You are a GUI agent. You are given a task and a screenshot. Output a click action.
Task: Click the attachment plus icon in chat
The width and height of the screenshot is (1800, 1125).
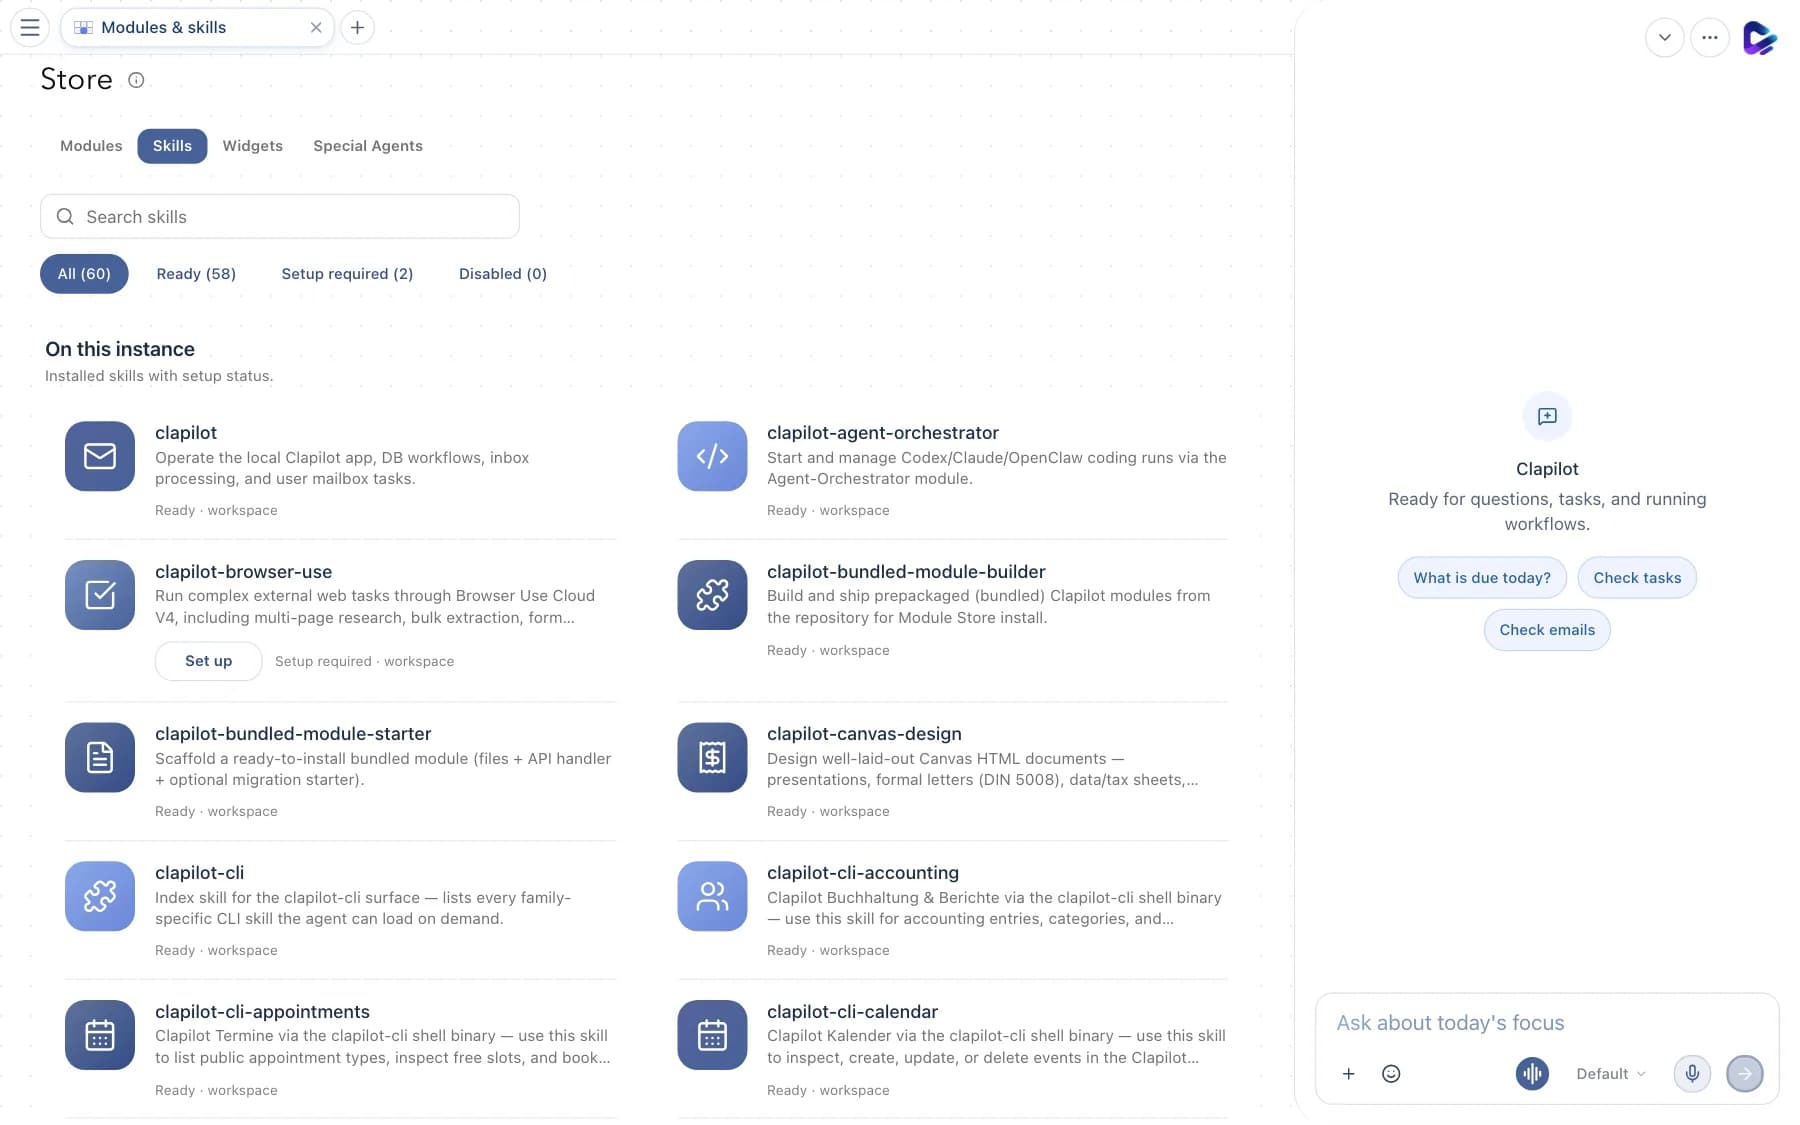pos(1348,1074)
